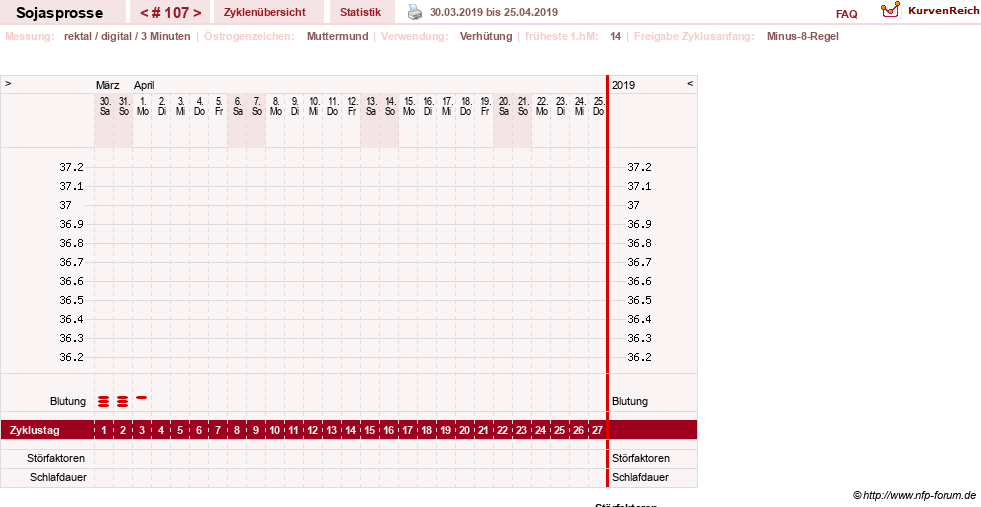Click cycle day 5 in Zyklustag row

180,430
